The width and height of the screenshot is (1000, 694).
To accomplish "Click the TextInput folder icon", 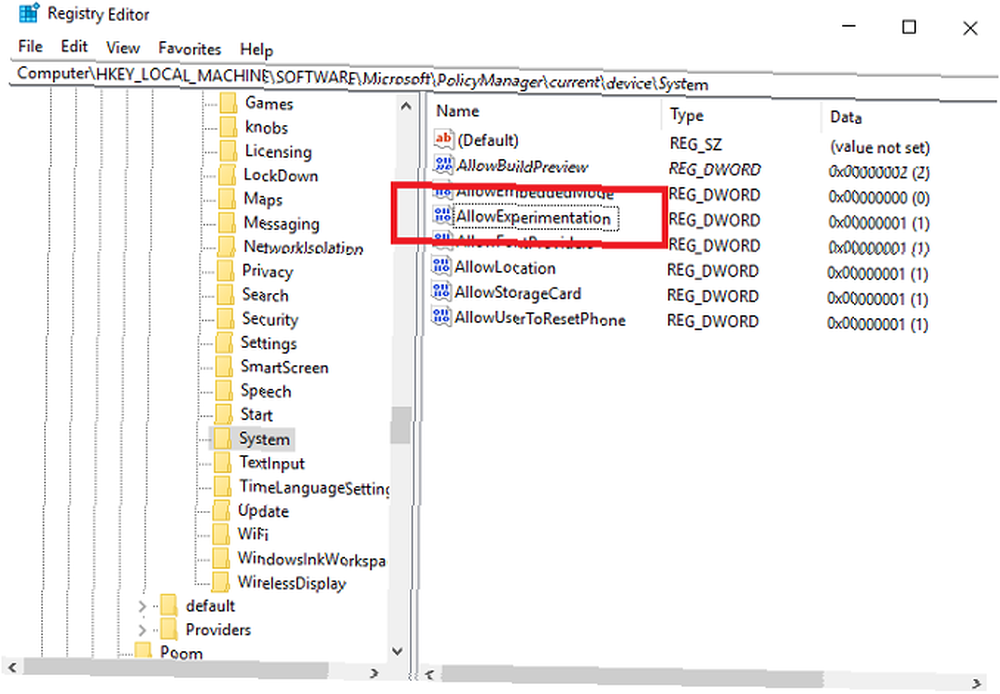I will [x=223, y=462].
